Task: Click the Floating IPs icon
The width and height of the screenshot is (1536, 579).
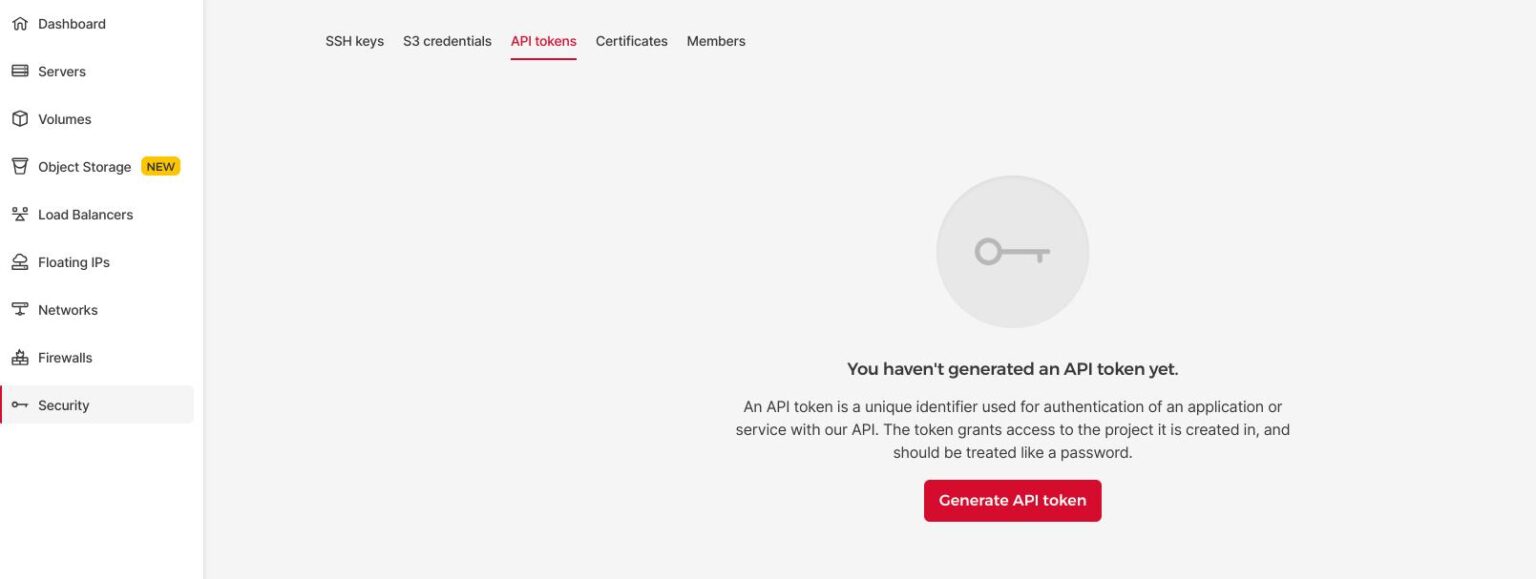Action: (x=20, y=261)
